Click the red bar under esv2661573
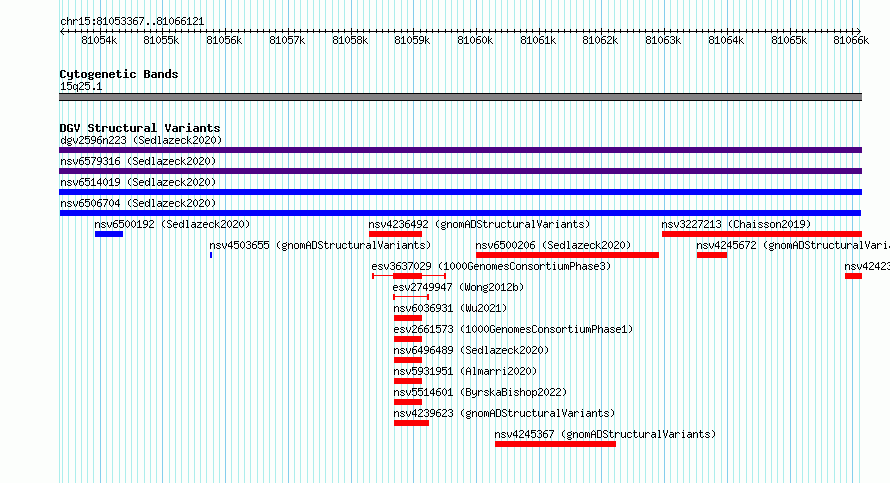The height and width of the screenshot is (483, 890). pos(408,339)
